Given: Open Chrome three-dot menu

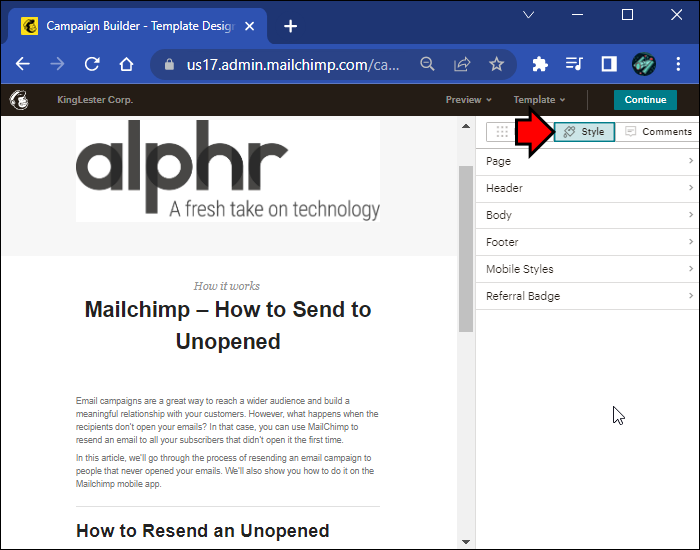Looking at the screenshot, I should click(x=678, y=64).
